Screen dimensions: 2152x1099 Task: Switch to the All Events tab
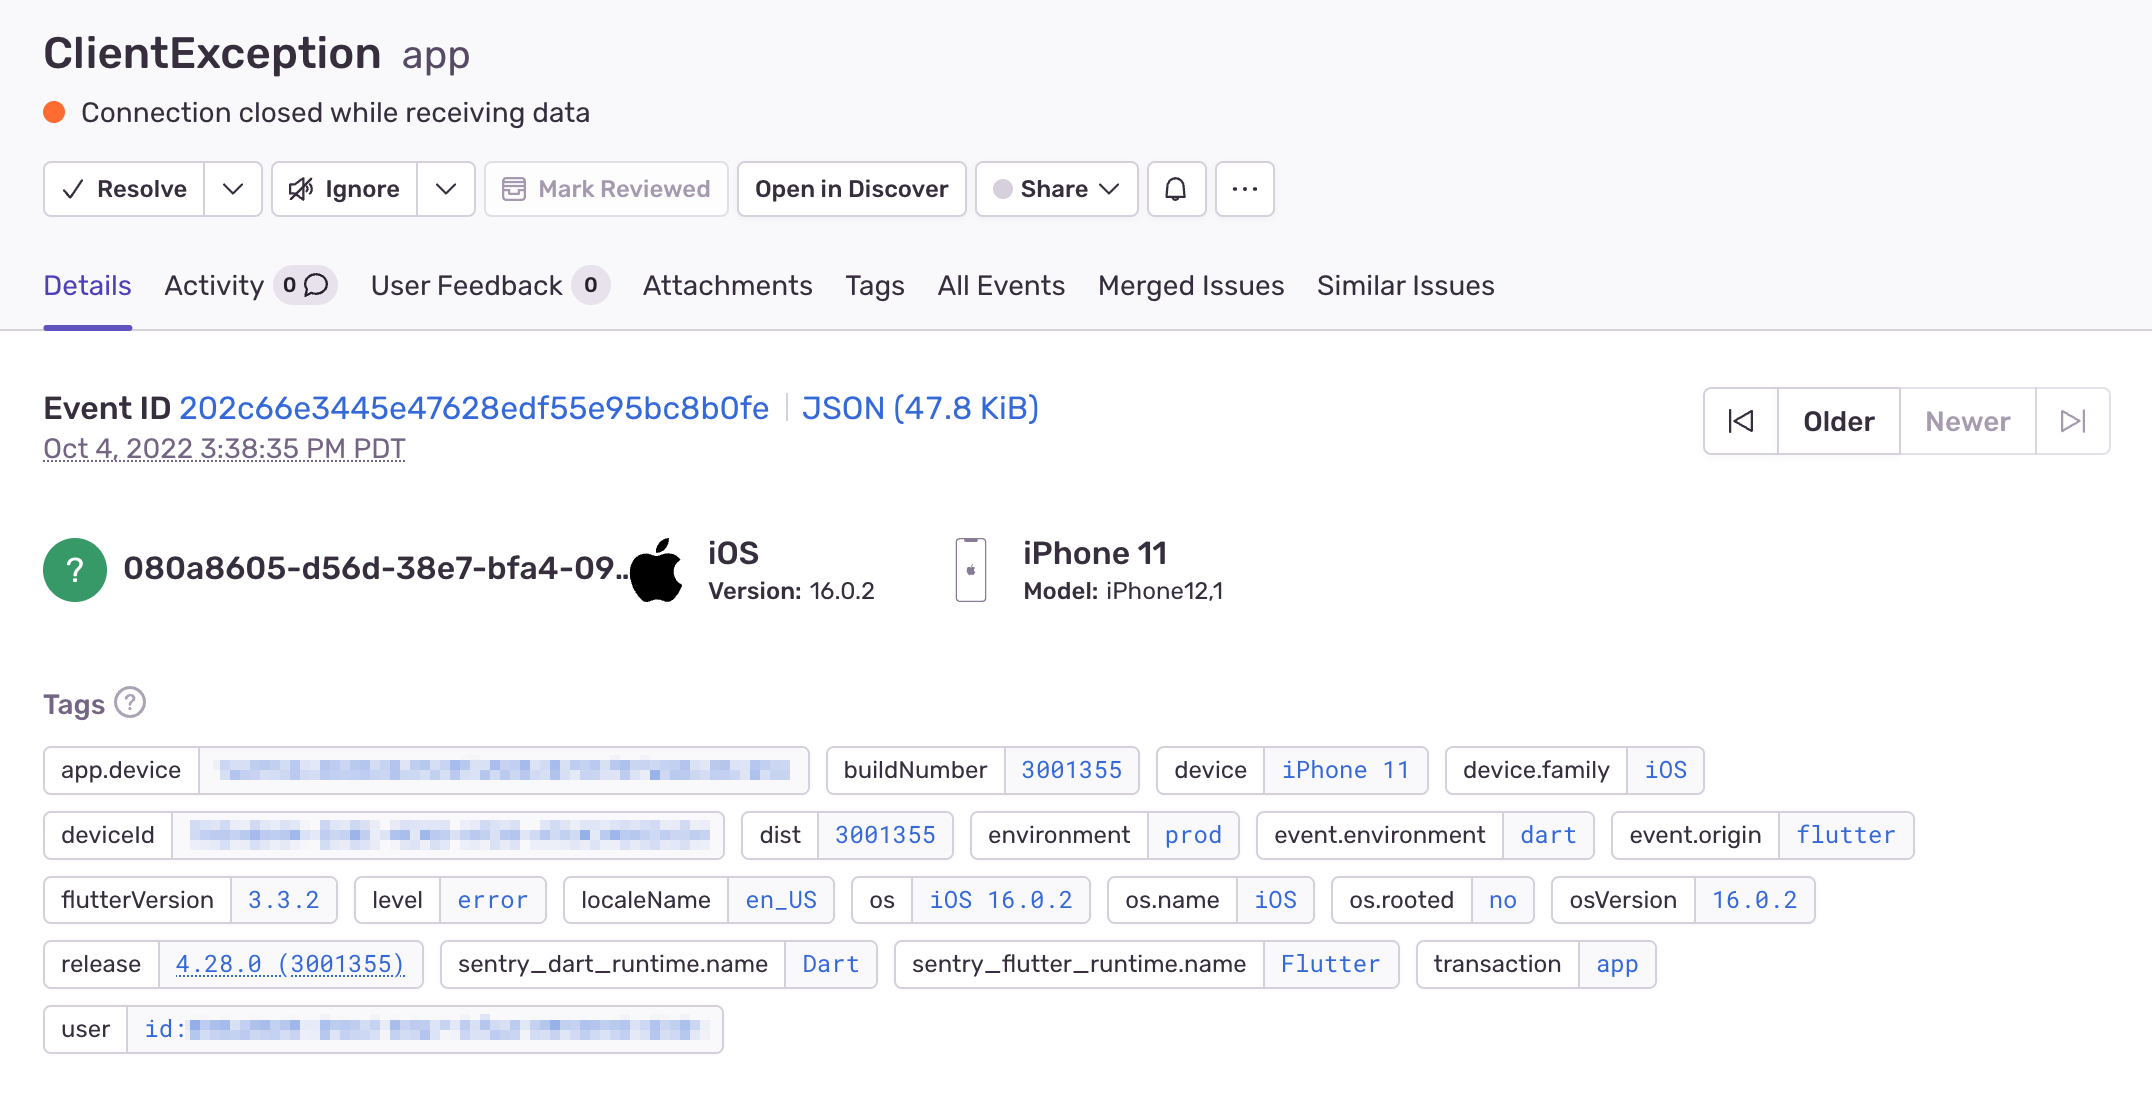pyautogui.click(x=1001, y=286)
